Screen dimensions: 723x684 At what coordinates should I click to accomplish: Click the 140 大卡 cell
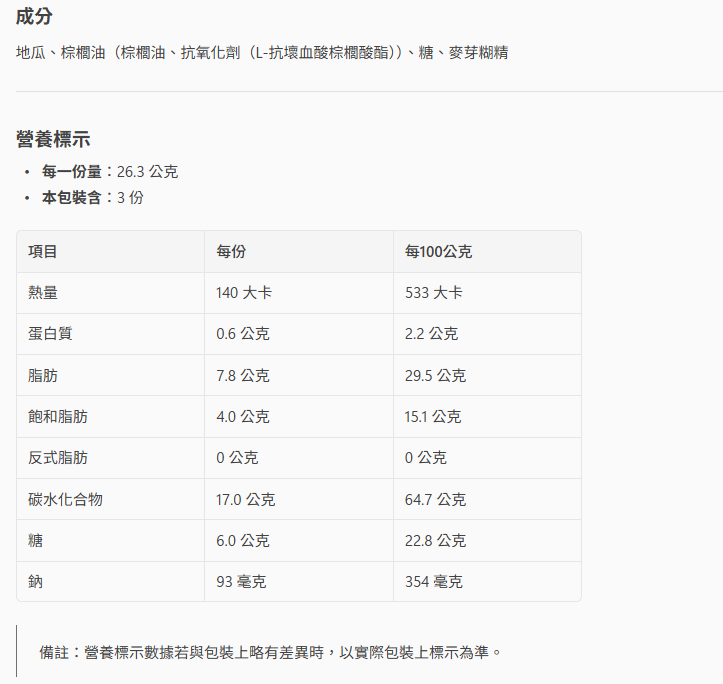coord(244,293)
